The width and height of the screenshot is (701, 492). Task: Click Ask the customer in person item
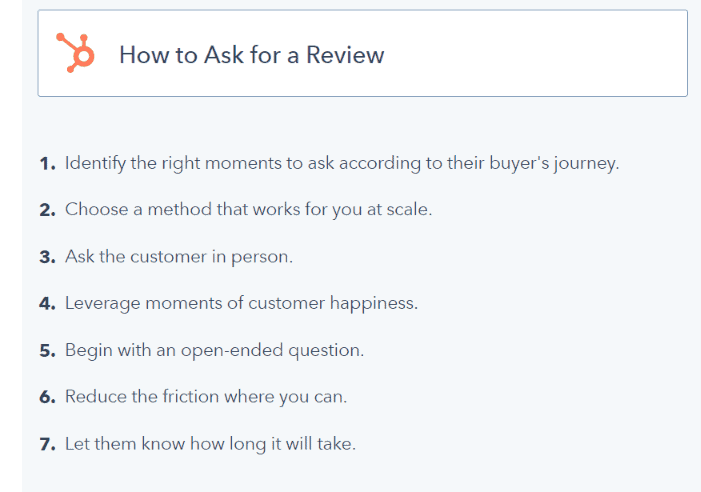[x=179, y=257]
